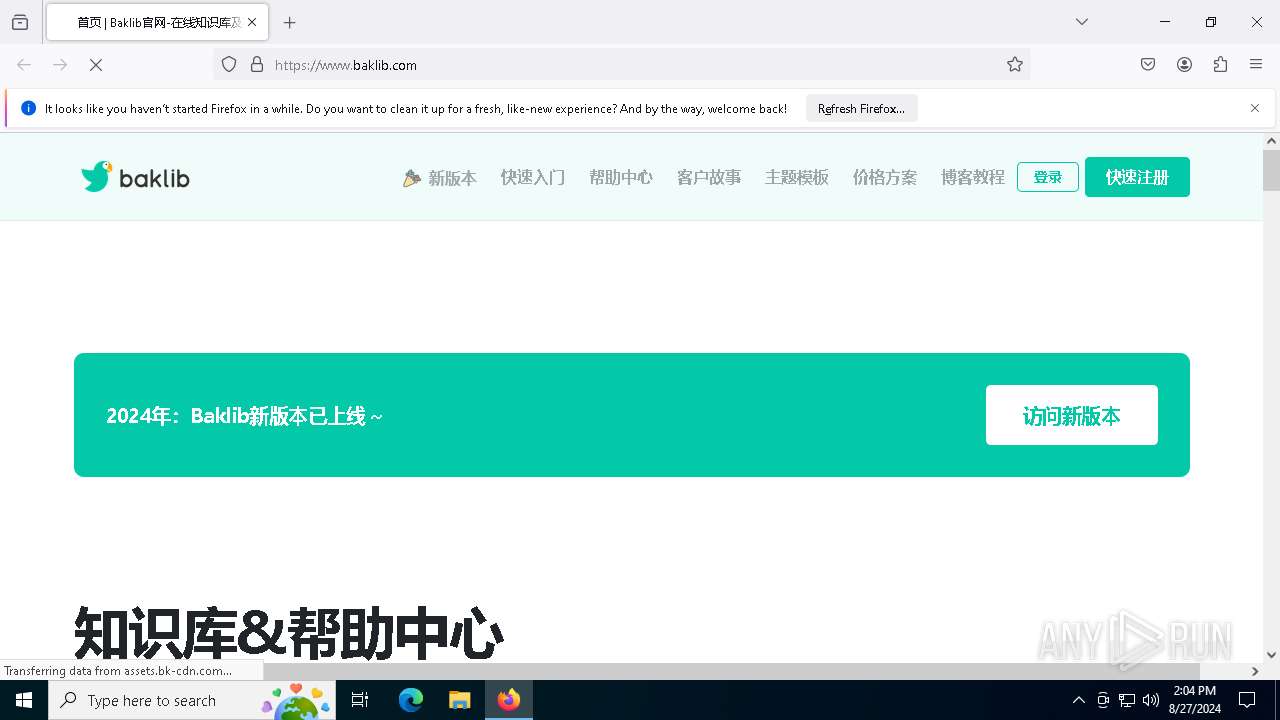The height and width of the screenshot is (720, 1280).
Task: Expand the list all tabs chevron
Action: pos(1081,22)
